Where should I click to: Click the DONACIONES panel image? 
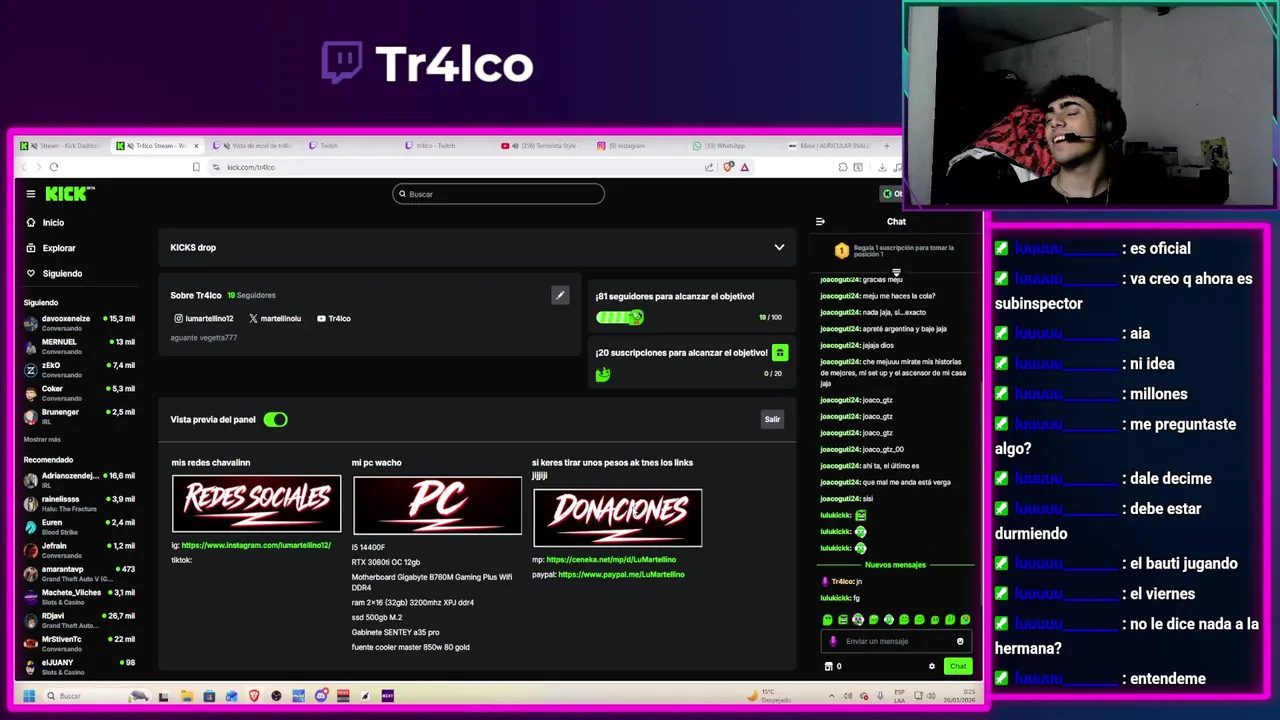coord(617,518)
